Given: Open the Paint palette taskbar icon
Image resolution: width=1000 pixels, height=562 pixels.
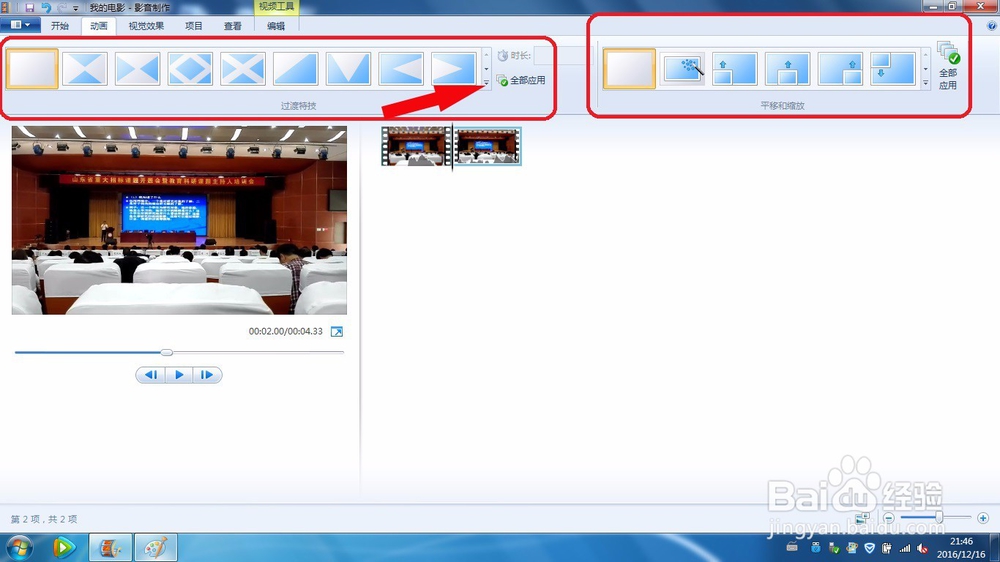Looking at the screenshot, I should click(x=156, y=547).
